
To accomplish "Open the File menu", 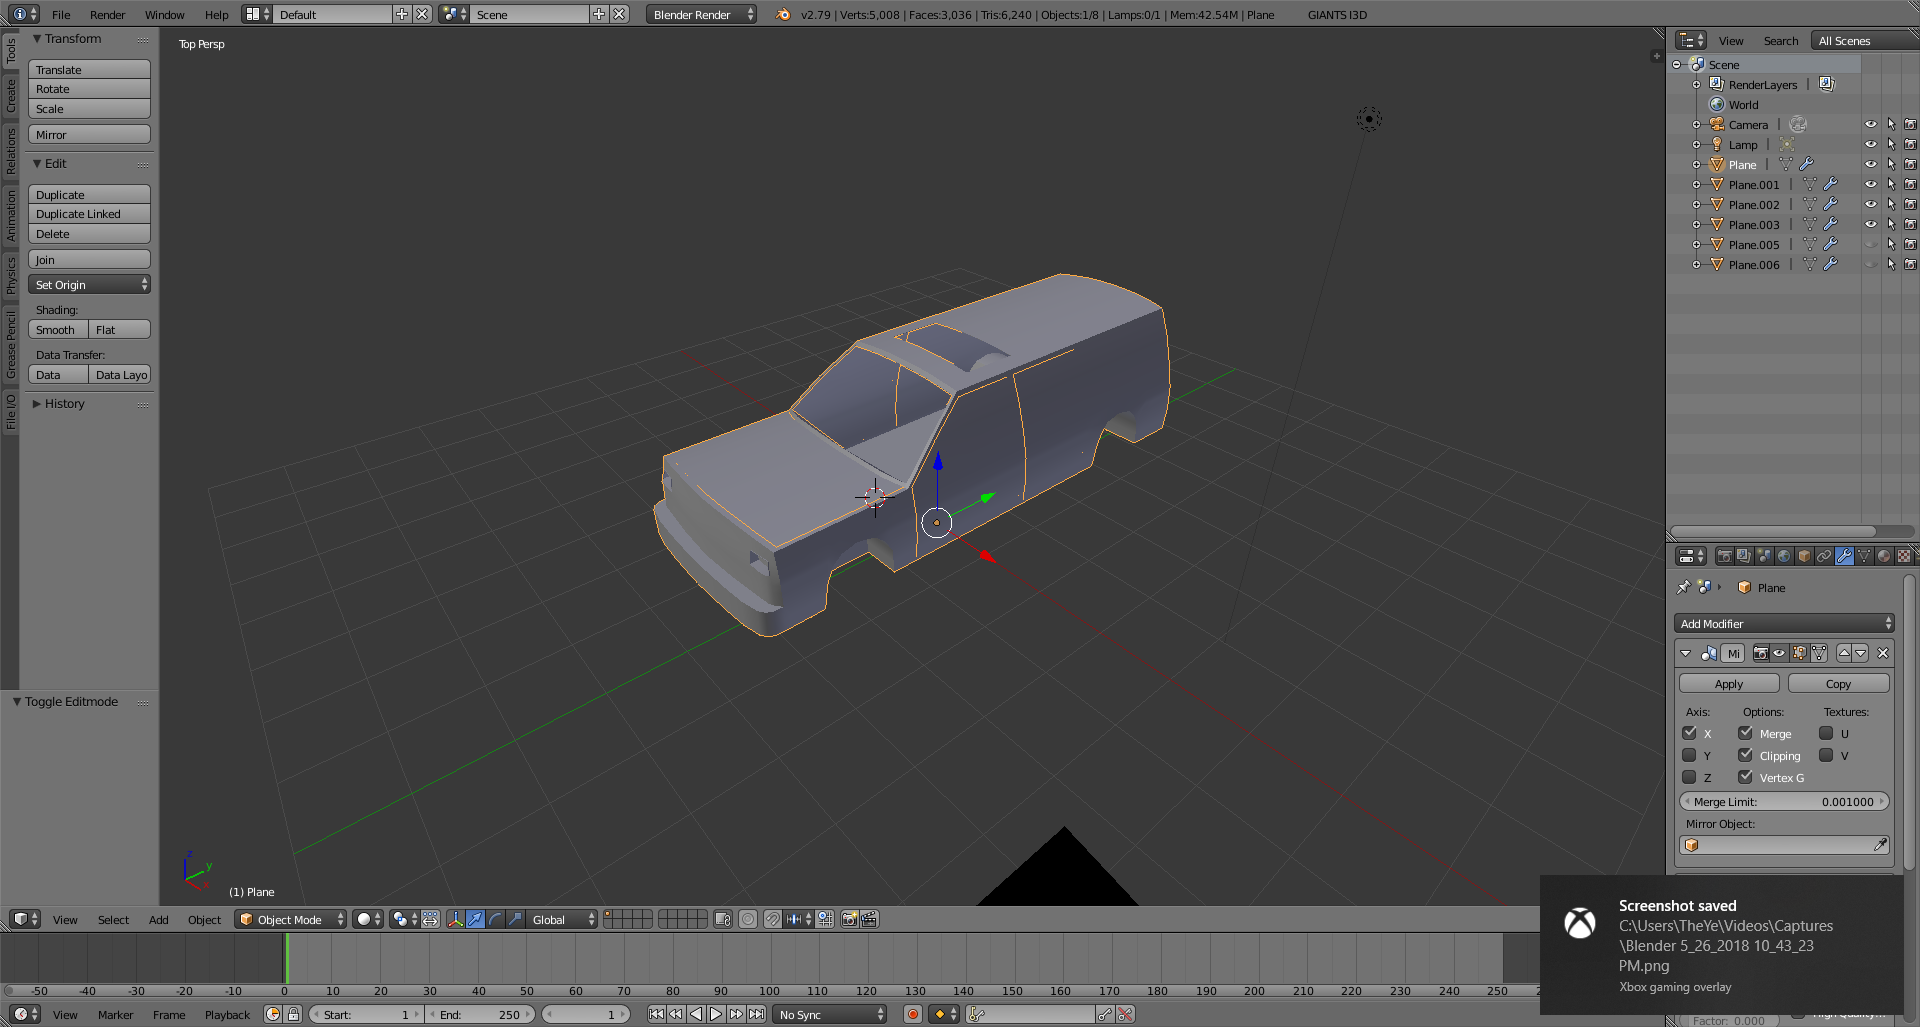I will (61, 14).
